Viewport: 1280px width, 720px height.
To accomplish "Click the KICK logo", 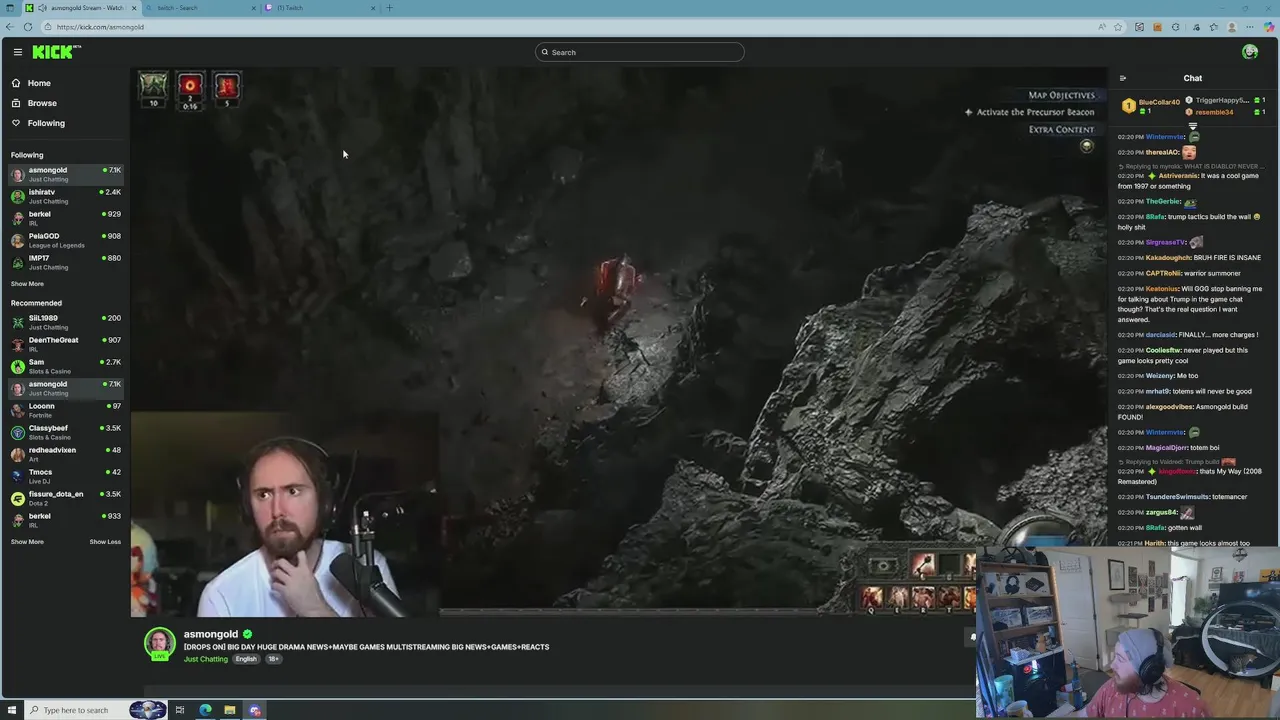I will tap(56, 52).
